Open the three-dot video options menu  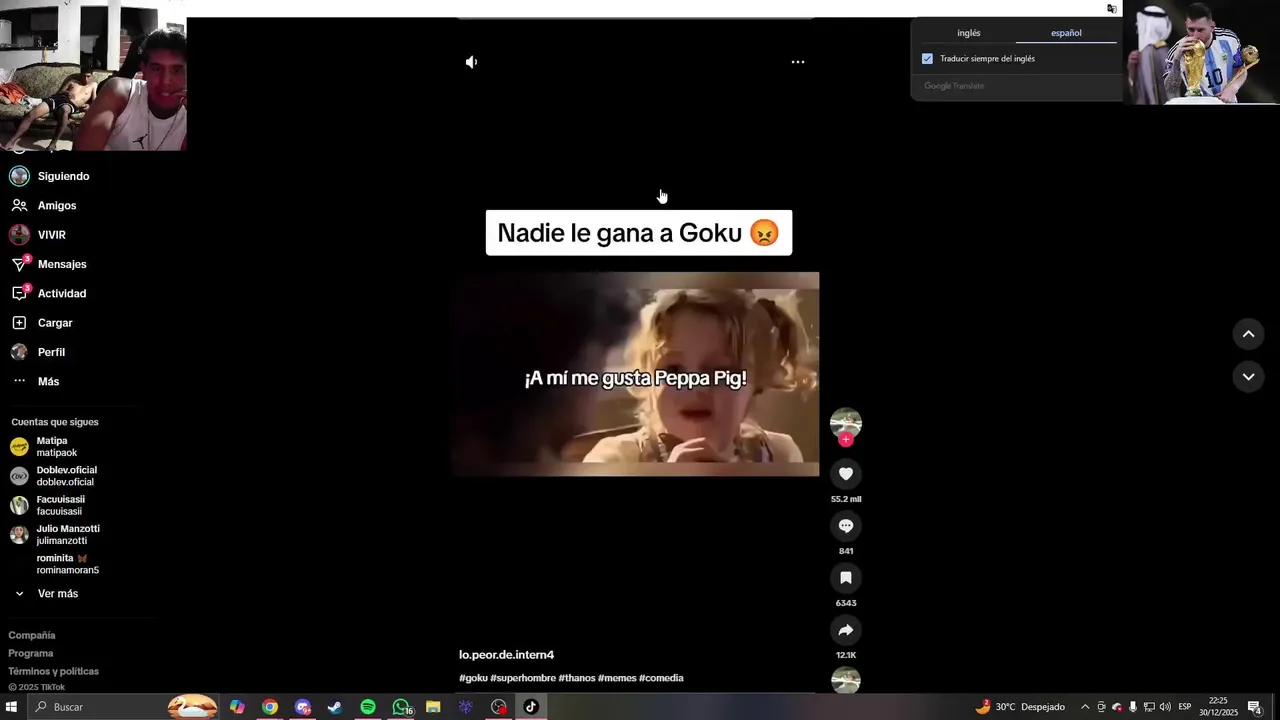(x=798, y=62)
